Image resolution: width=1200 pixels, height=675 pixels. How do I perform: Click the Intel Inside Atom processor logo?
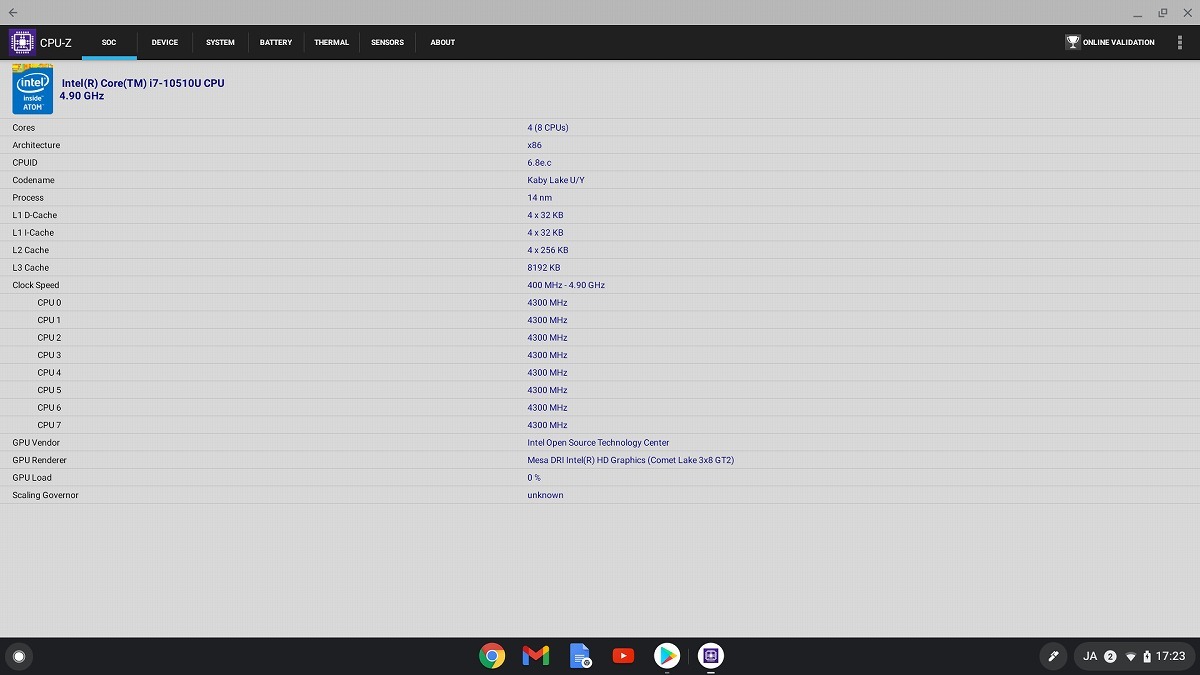(32, 89)
